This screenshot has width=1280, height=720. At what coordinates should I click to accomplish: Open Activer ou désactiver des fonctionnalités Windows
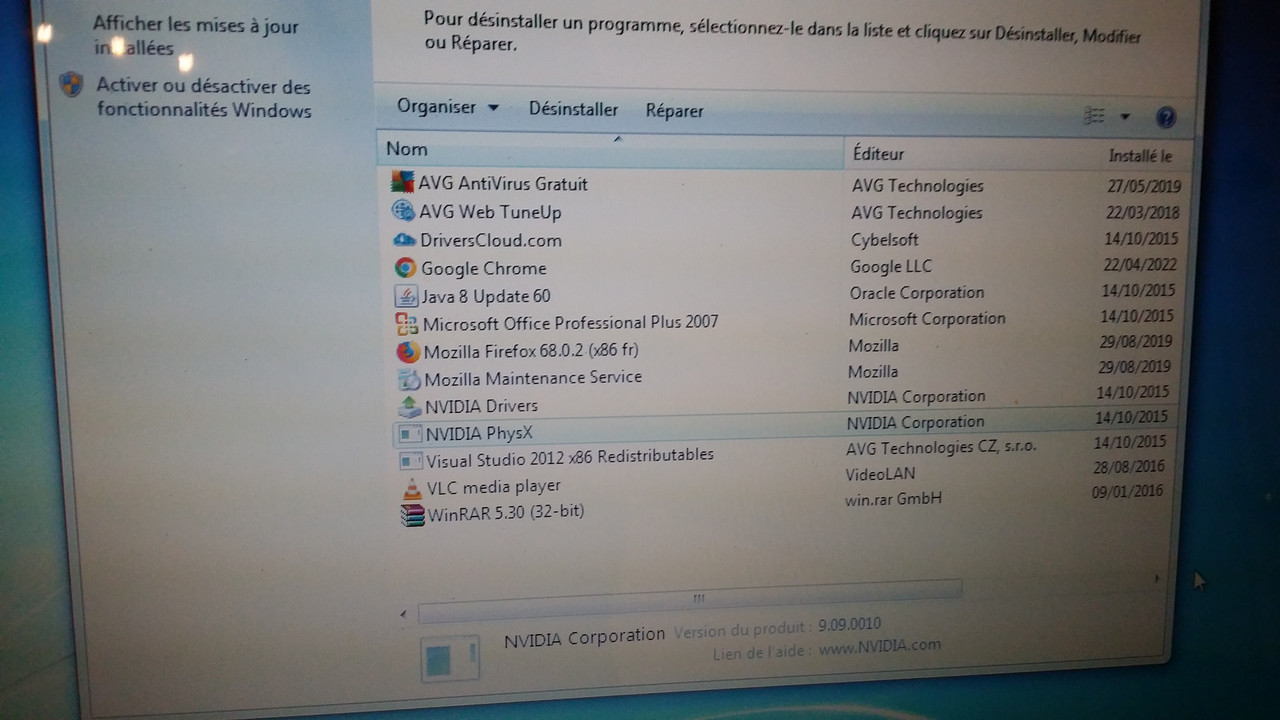click(x=204, y=98)
